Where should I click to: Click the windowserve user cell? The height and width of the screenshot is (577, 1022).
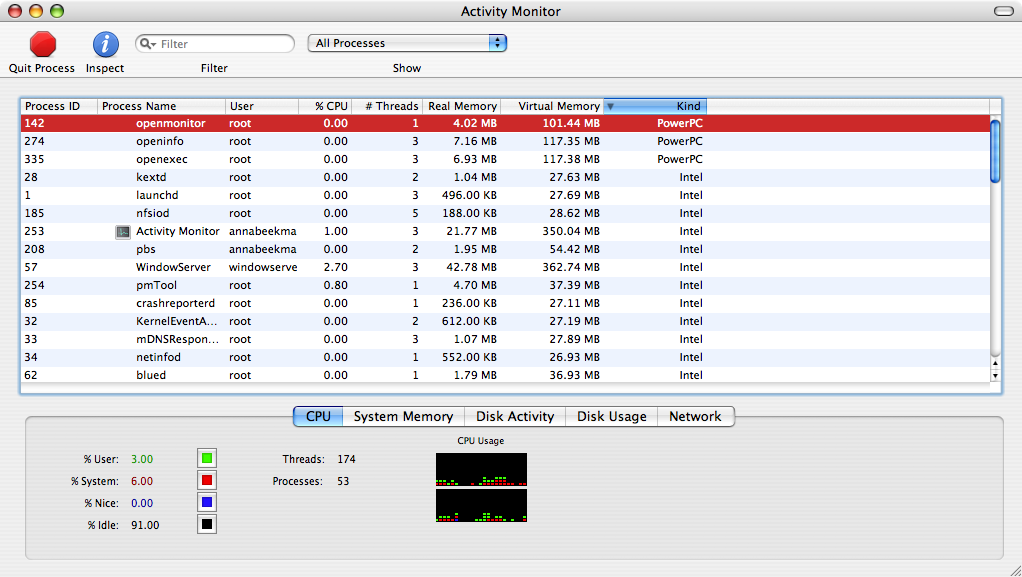[x=263, y=267]
